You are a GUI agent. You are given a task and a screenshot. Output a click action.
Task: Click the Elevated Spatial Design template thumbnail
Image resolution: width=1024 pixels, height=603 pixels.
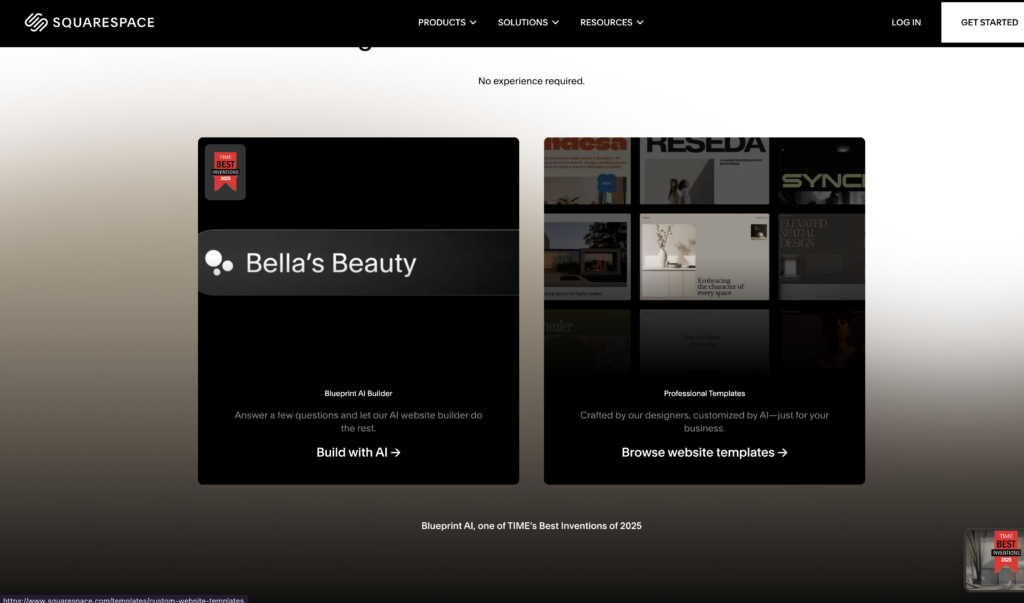[x=821, y=256]
